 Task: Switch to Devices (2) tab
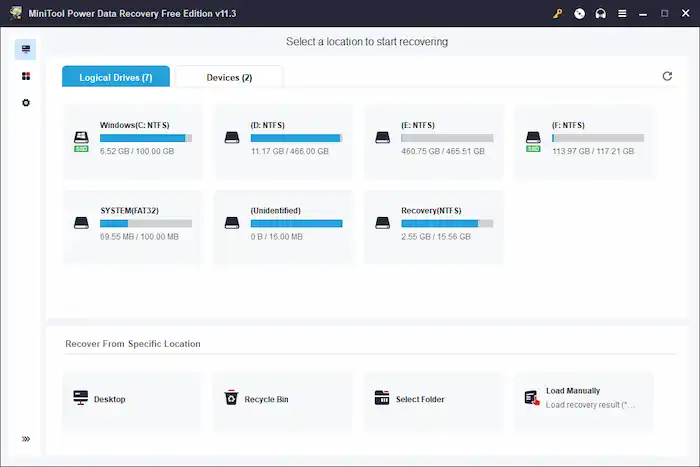(x=229, y=77)
